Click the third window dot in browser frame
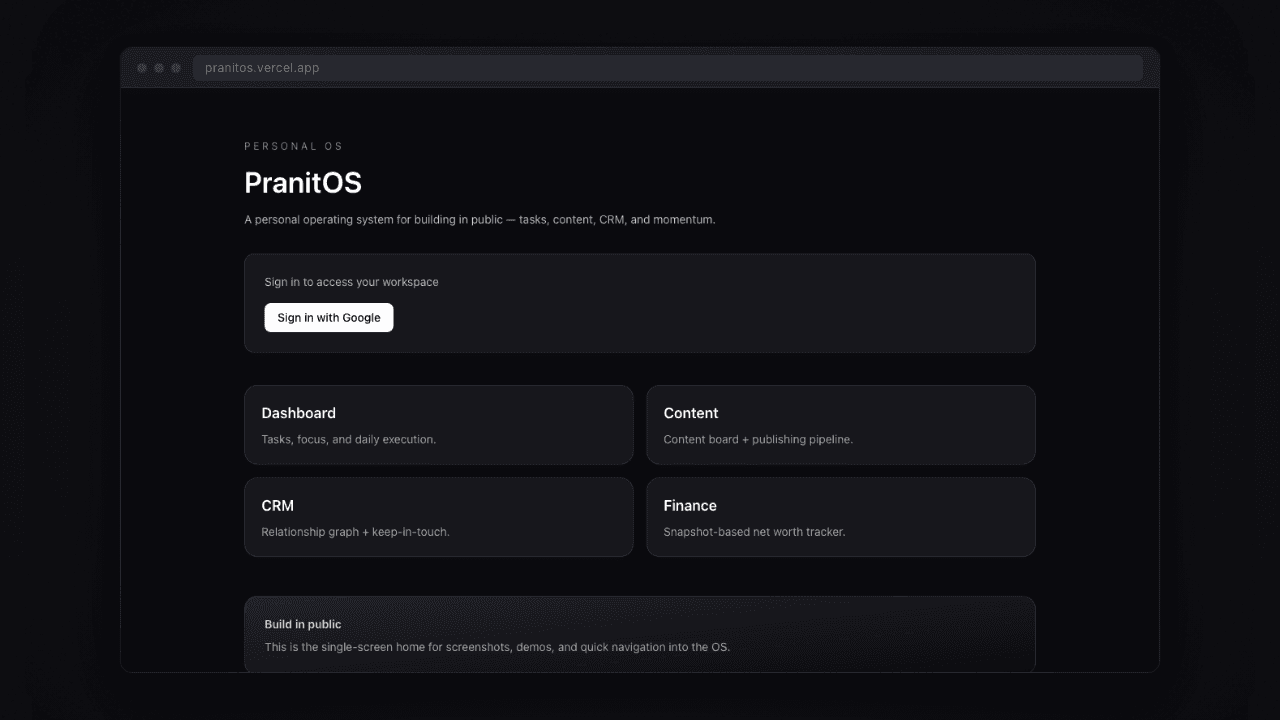Image resolution: width=1280 pixels, height=720 pixels. point(176,68)
